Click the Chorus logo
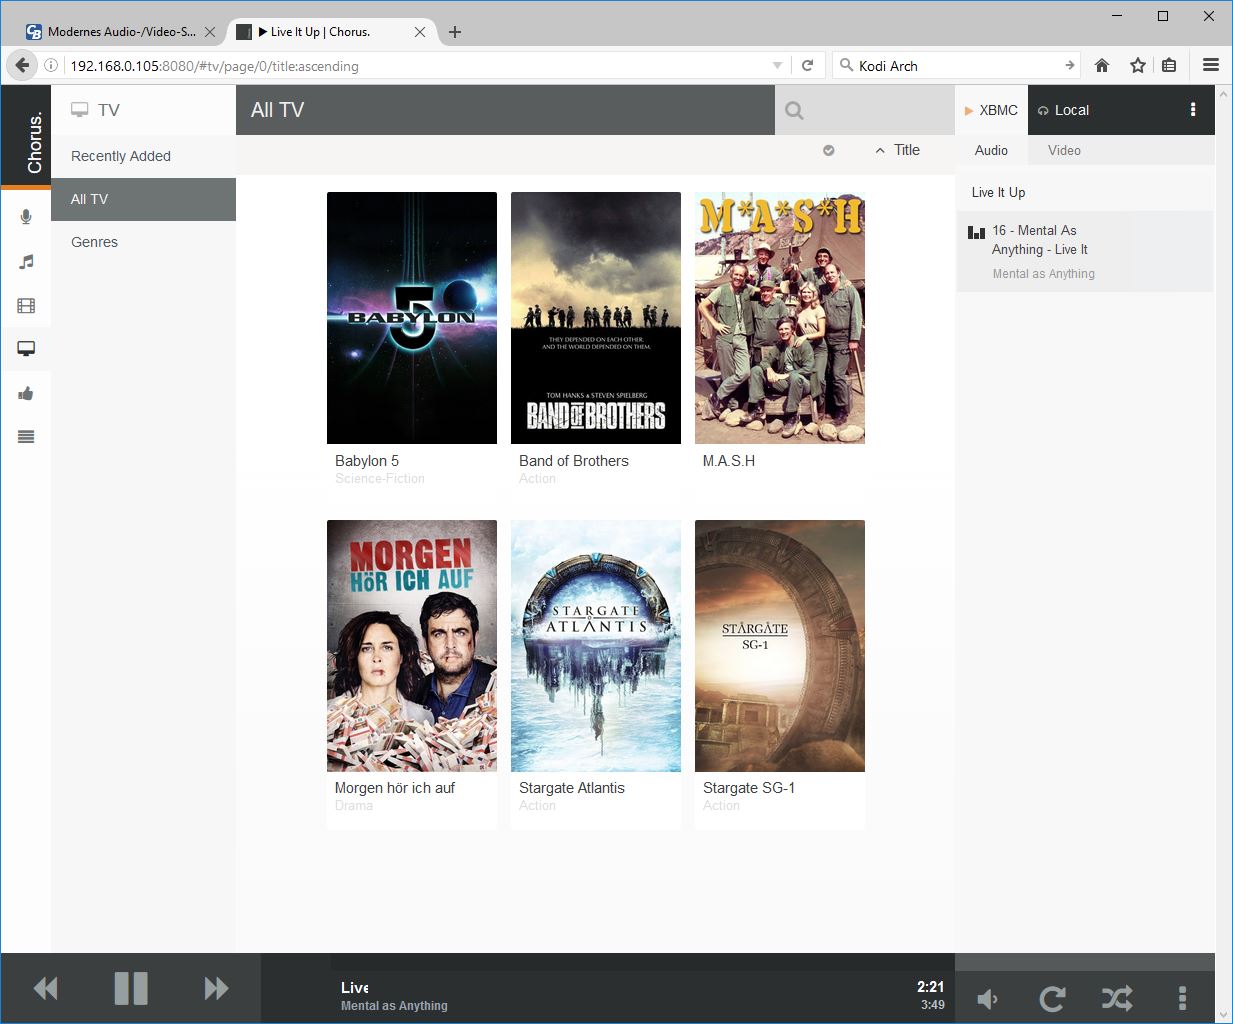Image resolution: width=1233 pixels, height=1024 pixels. [x=26, y=137]
